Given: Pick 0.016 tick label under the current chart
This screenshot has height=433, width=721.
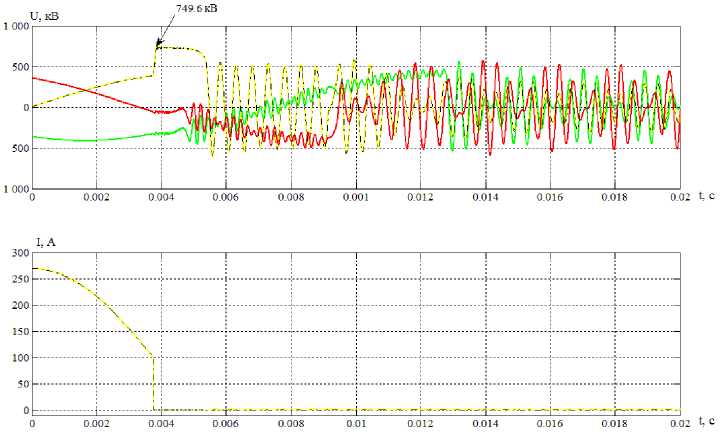Looking at the screenshot, I should (x=550, y=423).
